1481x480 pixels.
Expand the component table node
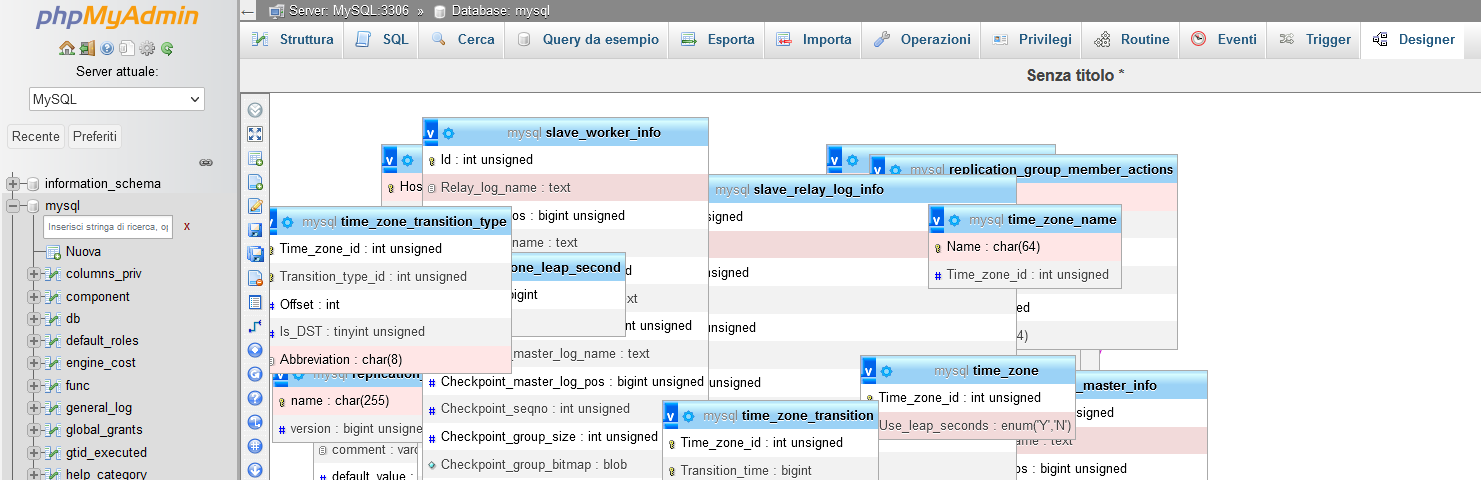[33, 297]
